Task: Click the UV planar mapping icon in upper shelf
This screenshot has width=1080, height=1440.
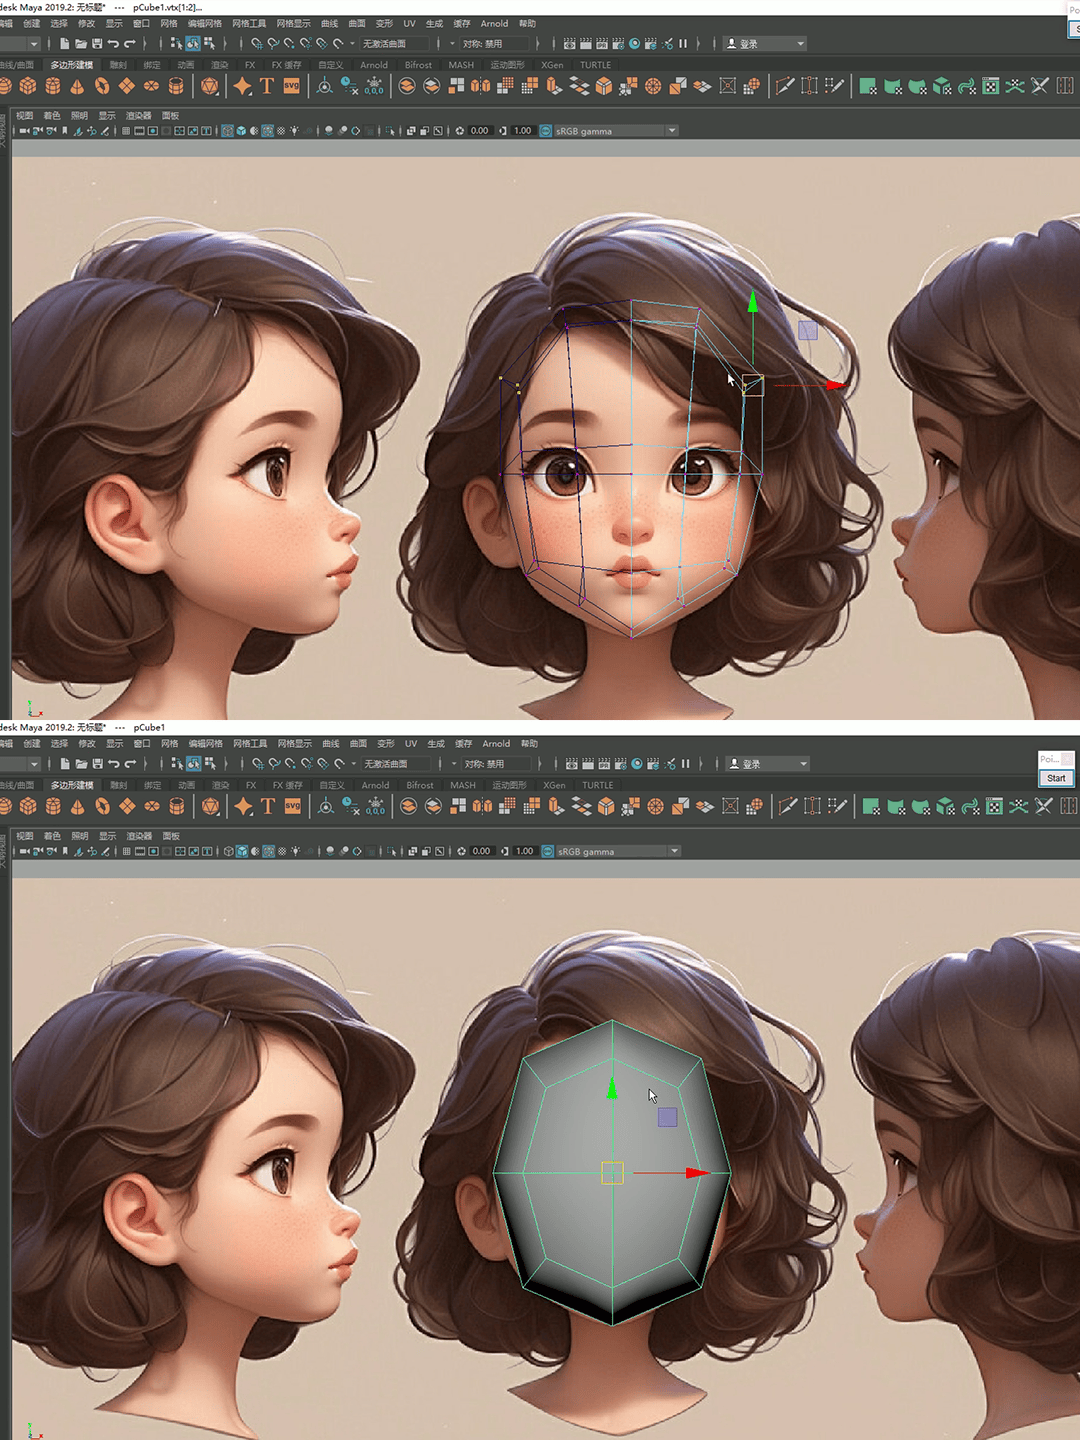Action: click(868, 86)
